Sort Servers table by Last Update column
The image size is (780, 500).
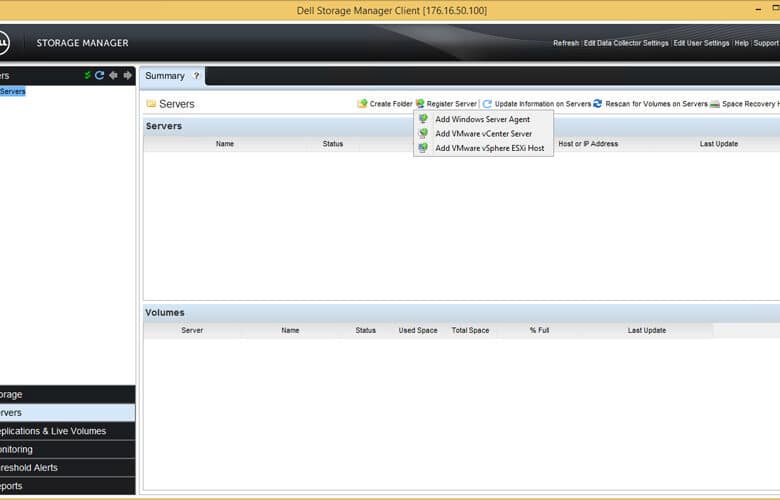719,144
